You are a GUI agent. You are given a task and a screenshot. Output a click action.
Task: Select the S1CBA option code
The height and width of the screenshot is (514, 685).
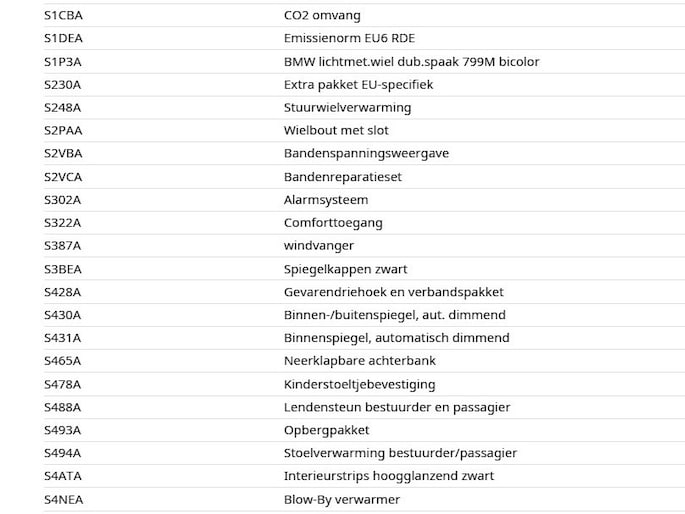tap(63, 15)
